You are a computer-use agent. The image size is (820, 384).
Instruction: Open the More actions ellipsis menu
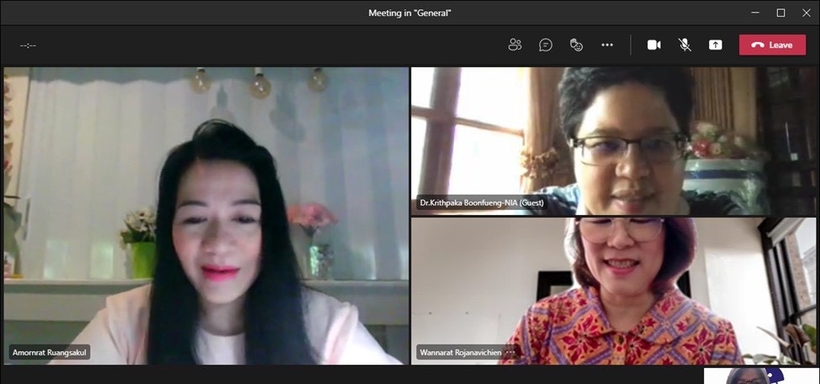point(607,45)
